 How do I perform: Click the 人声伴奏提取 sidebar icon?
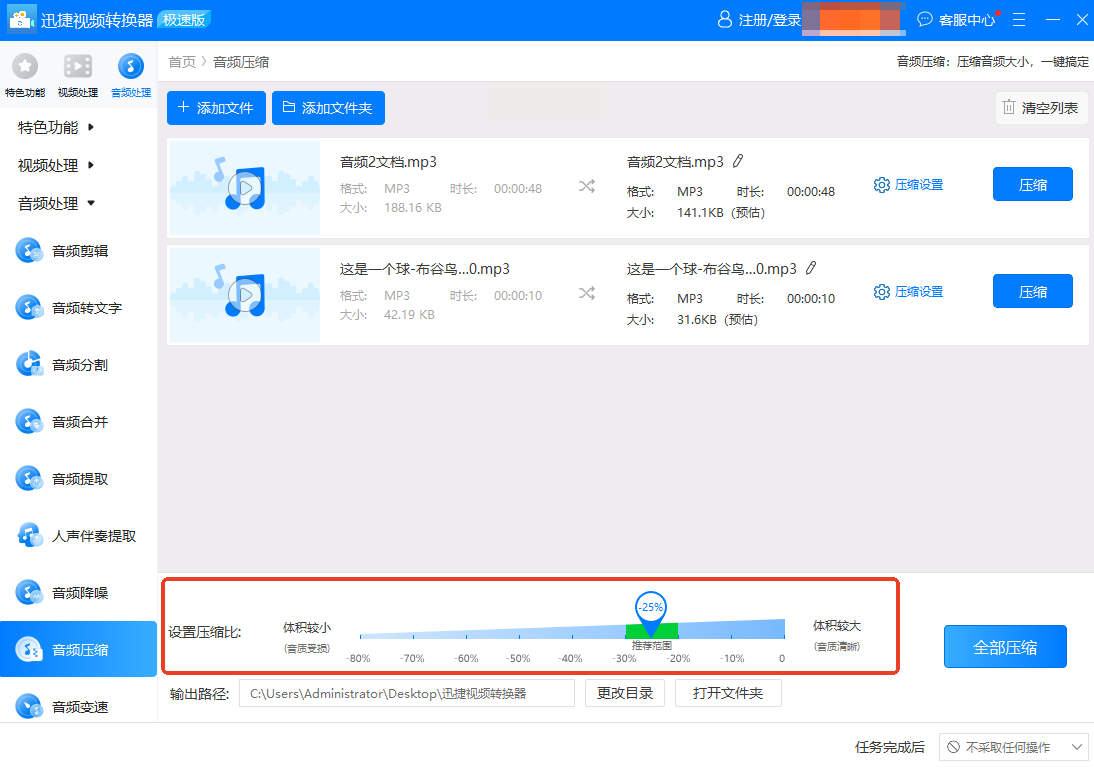29,536
